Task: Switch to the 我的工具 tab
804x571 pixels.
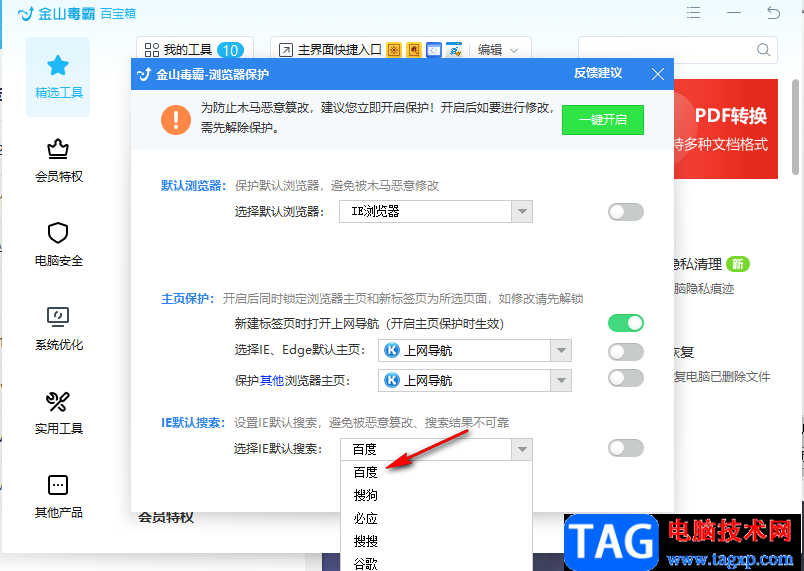Action: 195,50
